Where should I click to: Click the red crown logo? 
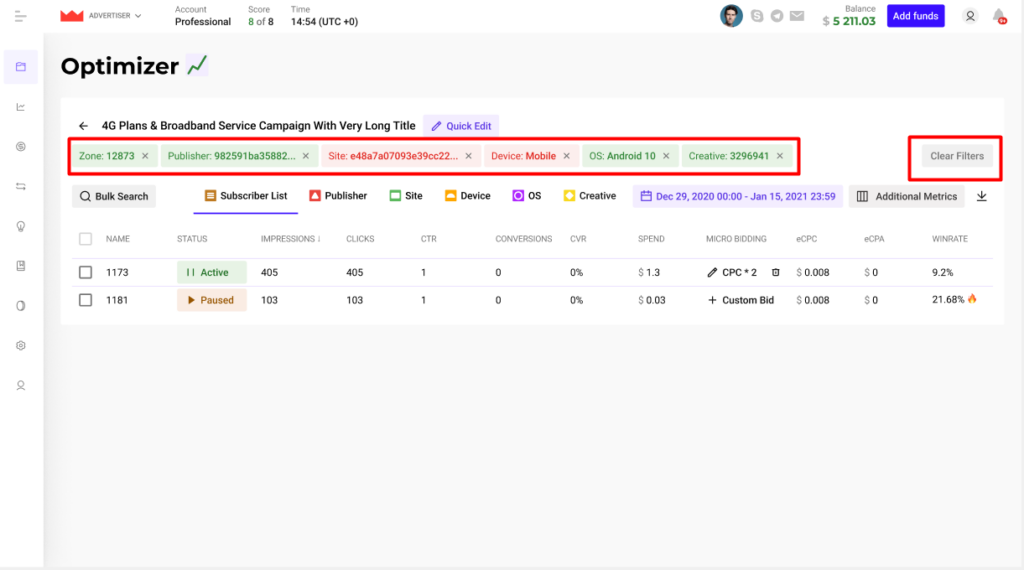(x=72, y=16)
